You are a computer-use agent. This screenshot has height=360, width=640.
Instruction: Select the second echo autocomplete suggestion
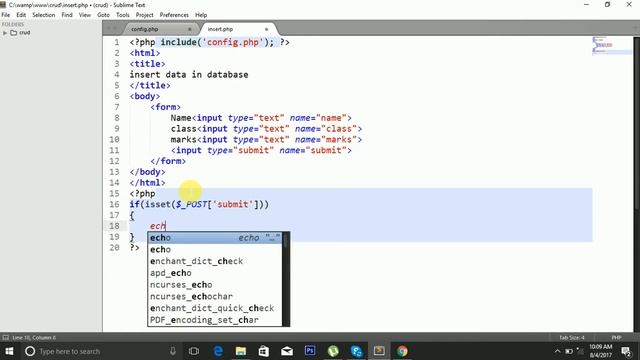click(215, 249)
